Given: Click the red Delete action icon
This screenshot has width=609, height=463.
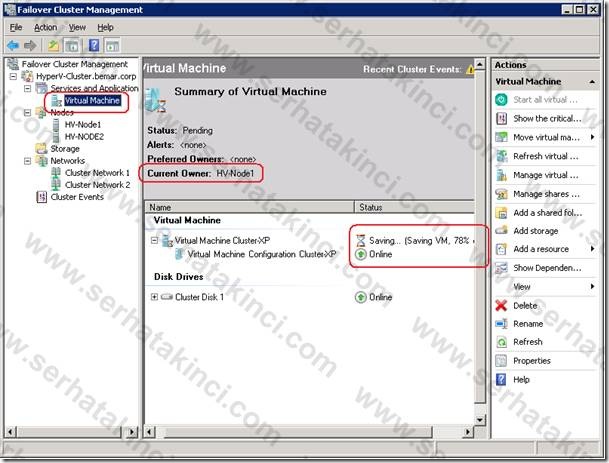Looking at the screenshot, I should click(x=501, y=306).
